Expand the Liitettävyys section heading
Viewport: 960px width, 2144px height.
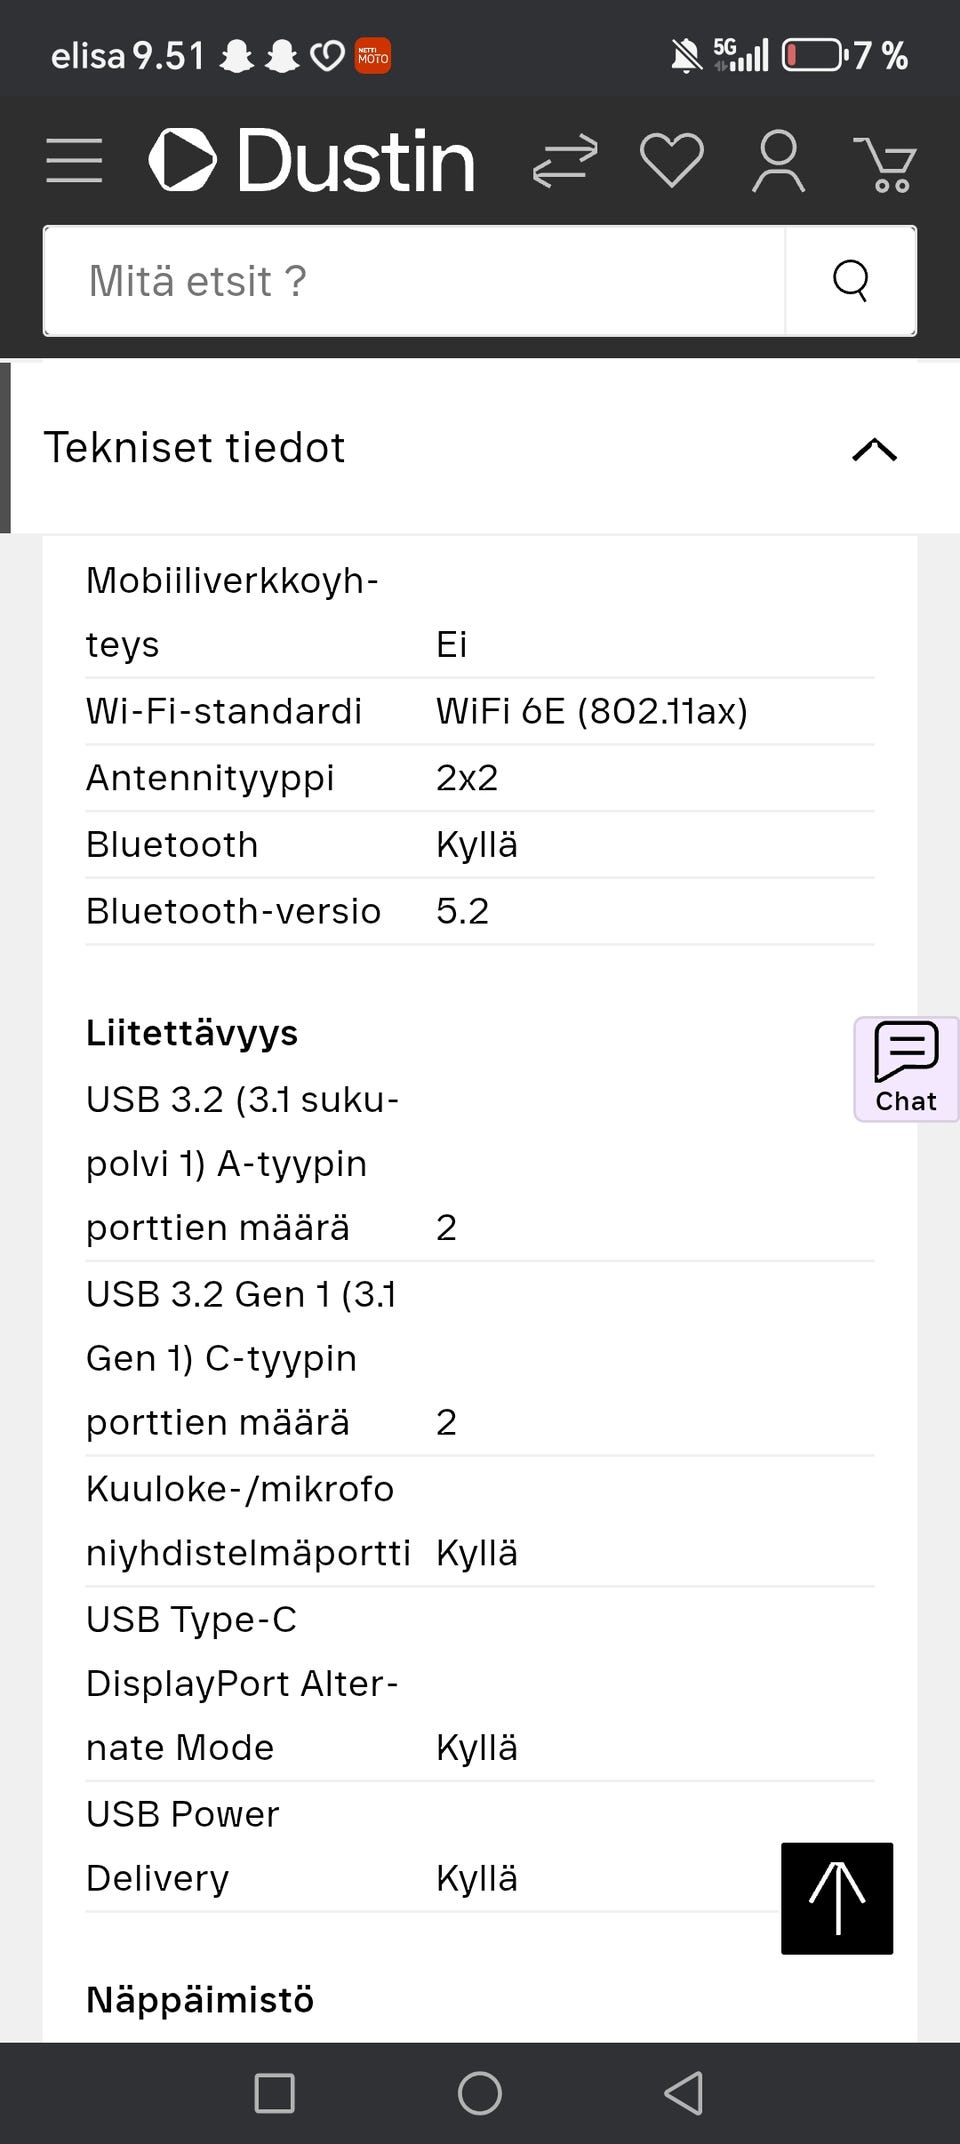pos(191,1032)
